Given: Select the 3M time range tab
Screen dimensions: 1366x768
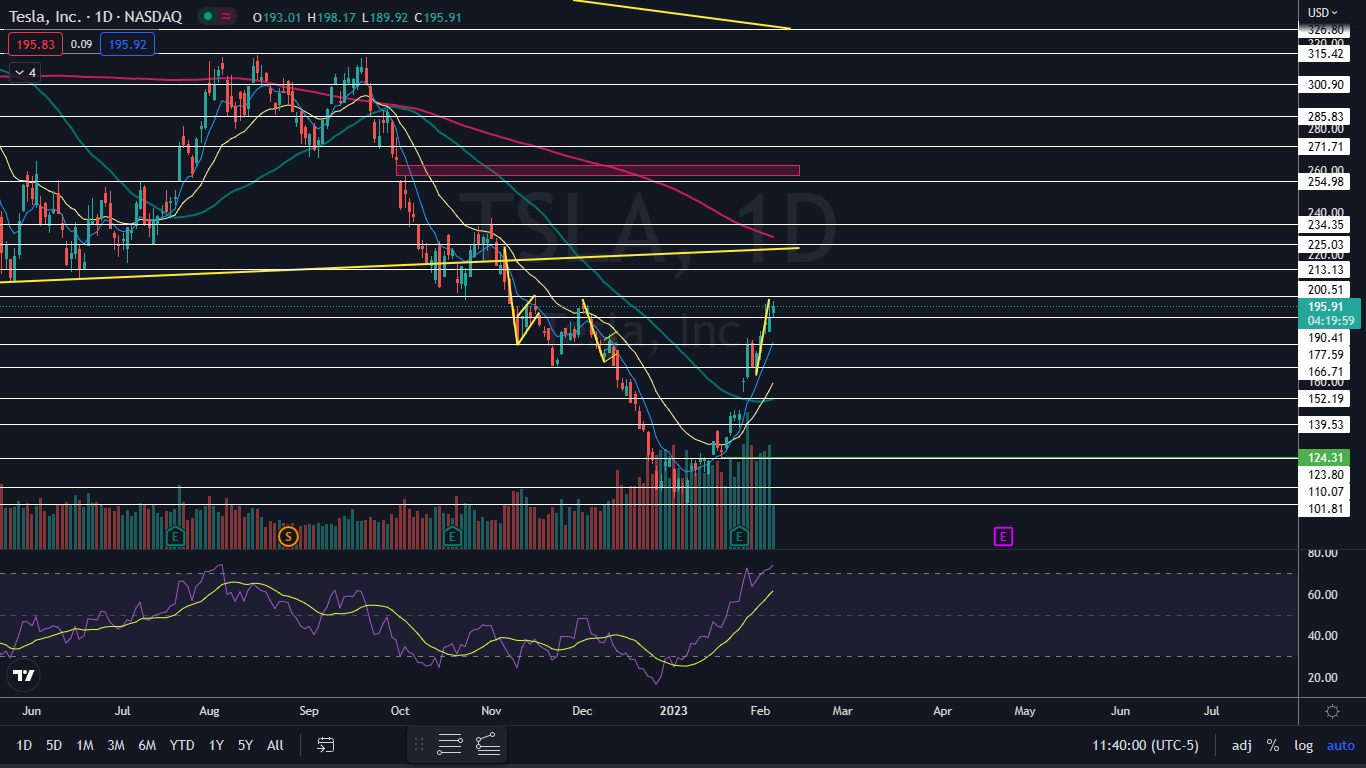Looking at the screenshot, I should [x=116, y=745].
